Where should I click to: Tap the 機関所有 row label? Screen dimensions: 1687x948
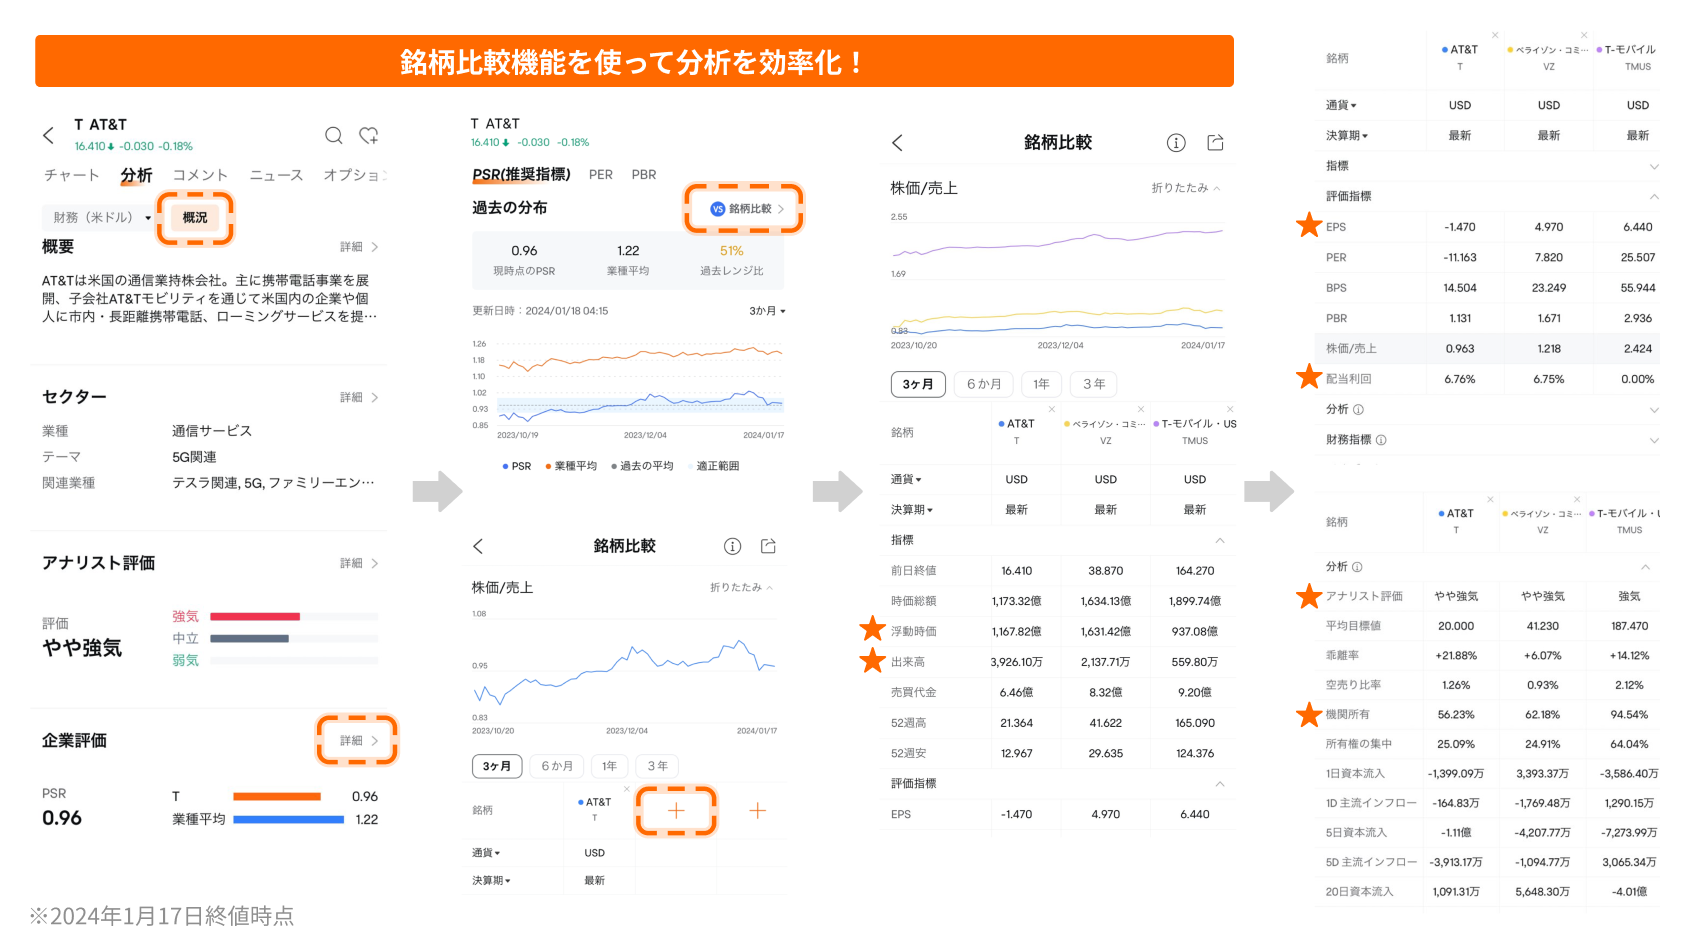click(x=1348, y=715)
